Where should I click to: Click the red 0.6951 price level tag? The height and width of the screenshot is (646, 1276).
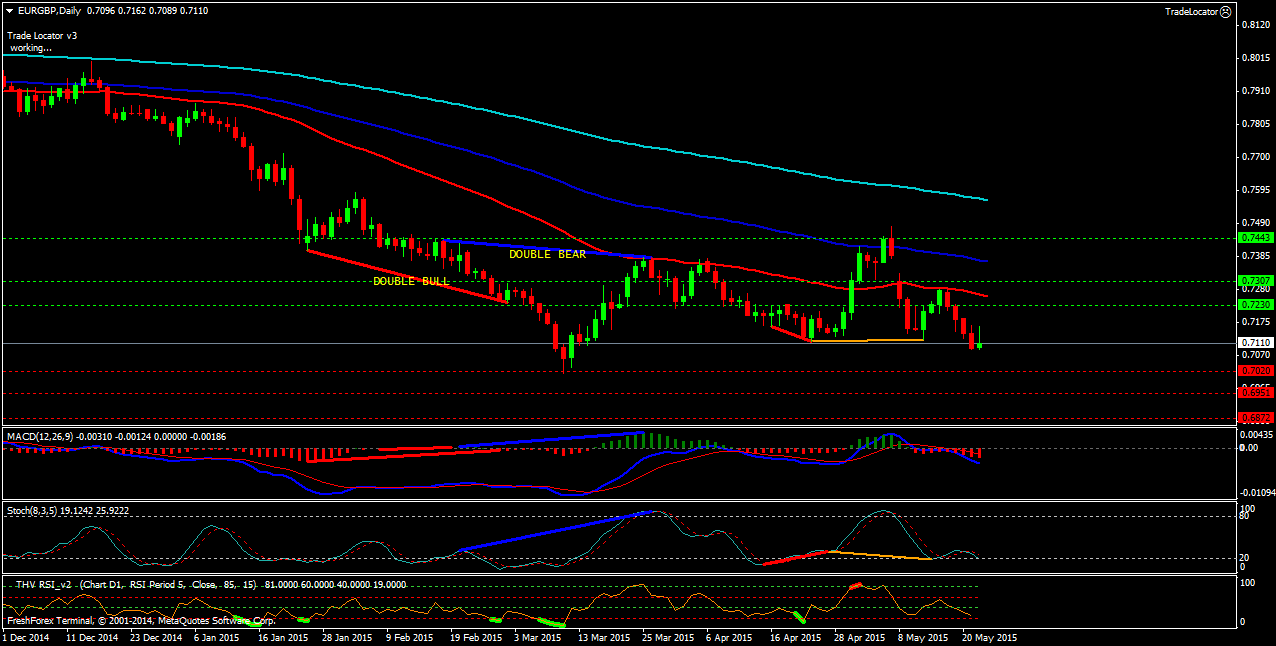pyautogui.click(x=1255, y=393)
